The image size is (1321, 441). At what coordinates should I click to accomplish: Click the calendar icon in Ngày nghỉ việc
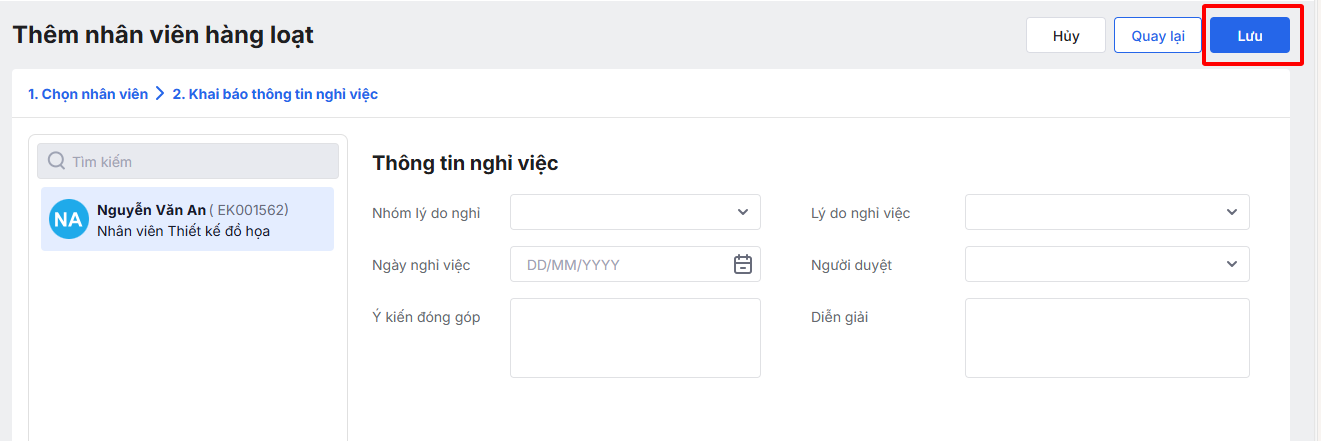click(x=742, y=265)
